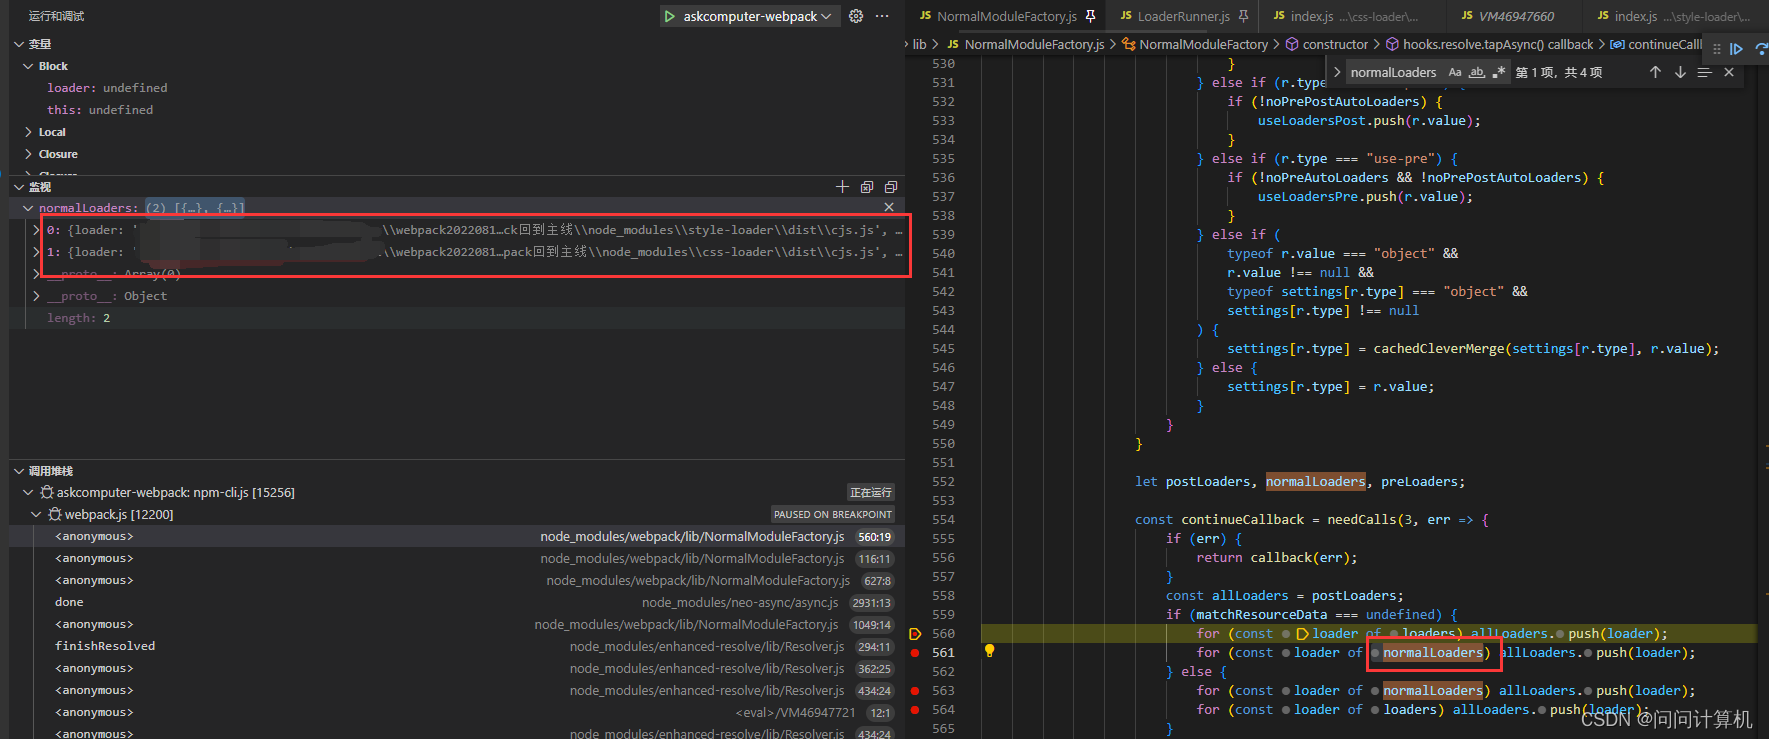Image resolution: width=1769 pixels, height=739 pixels.
Task: Click the current-line arrow on line 560
Action: click(x=915, y=634)
